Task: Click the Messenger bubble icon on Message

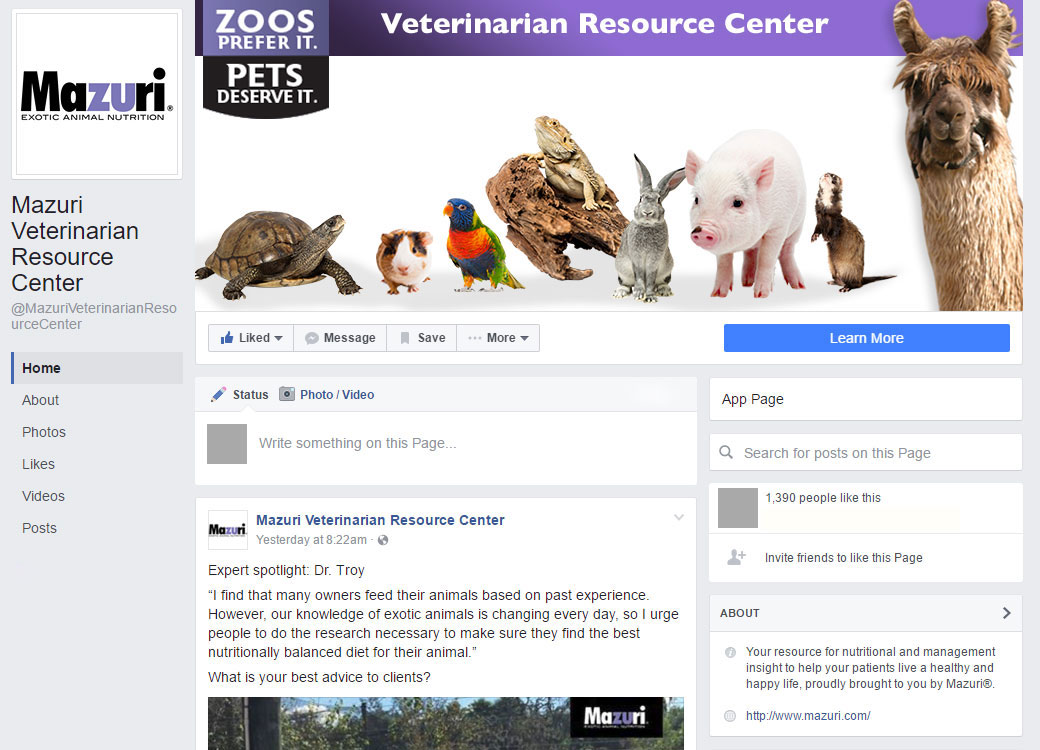Action: (x=312, y=338)
